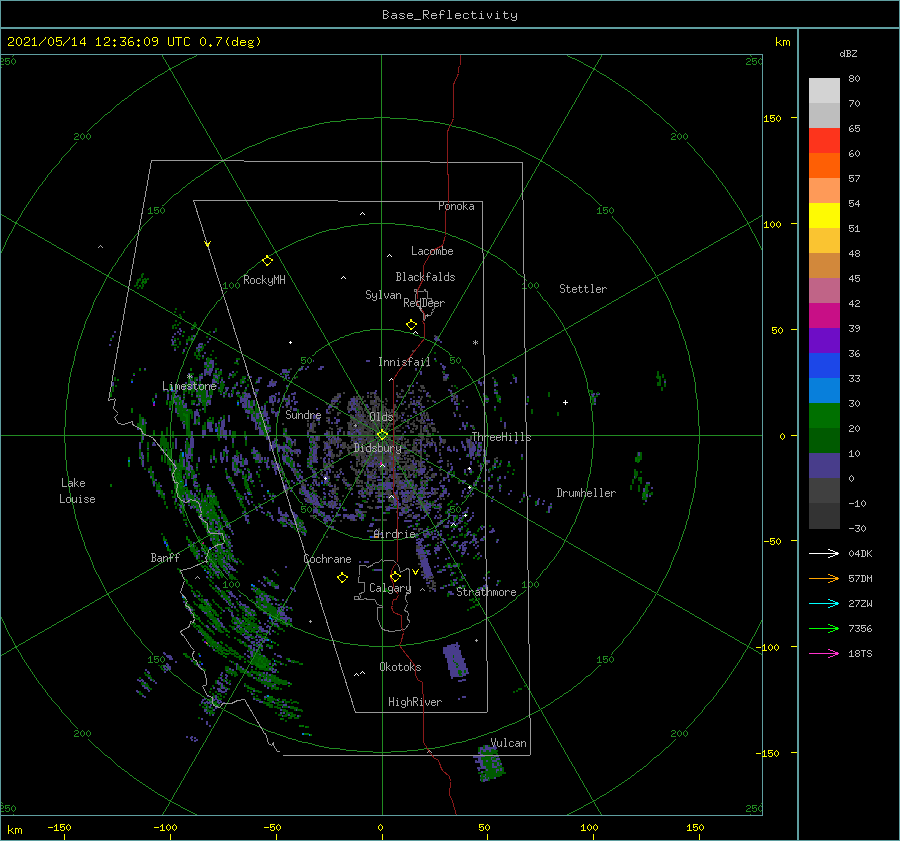Click the Olds town label

point(381,416)
